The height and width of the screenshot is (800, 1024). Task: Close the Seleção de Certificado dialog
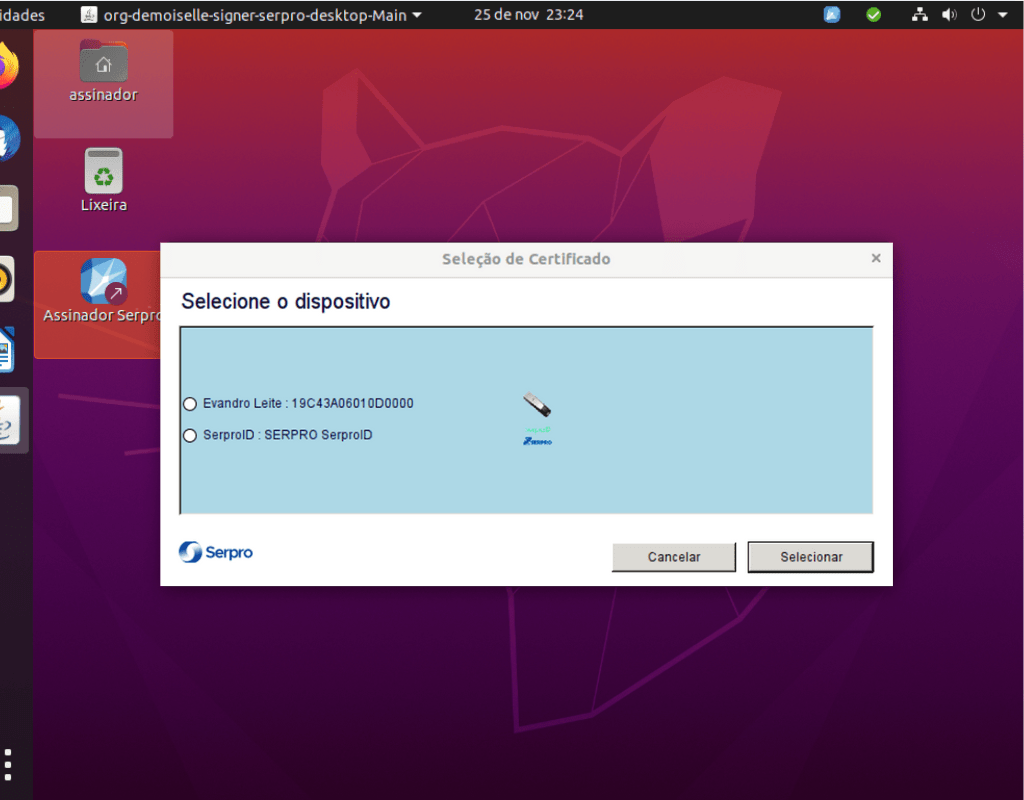(876, 259)
